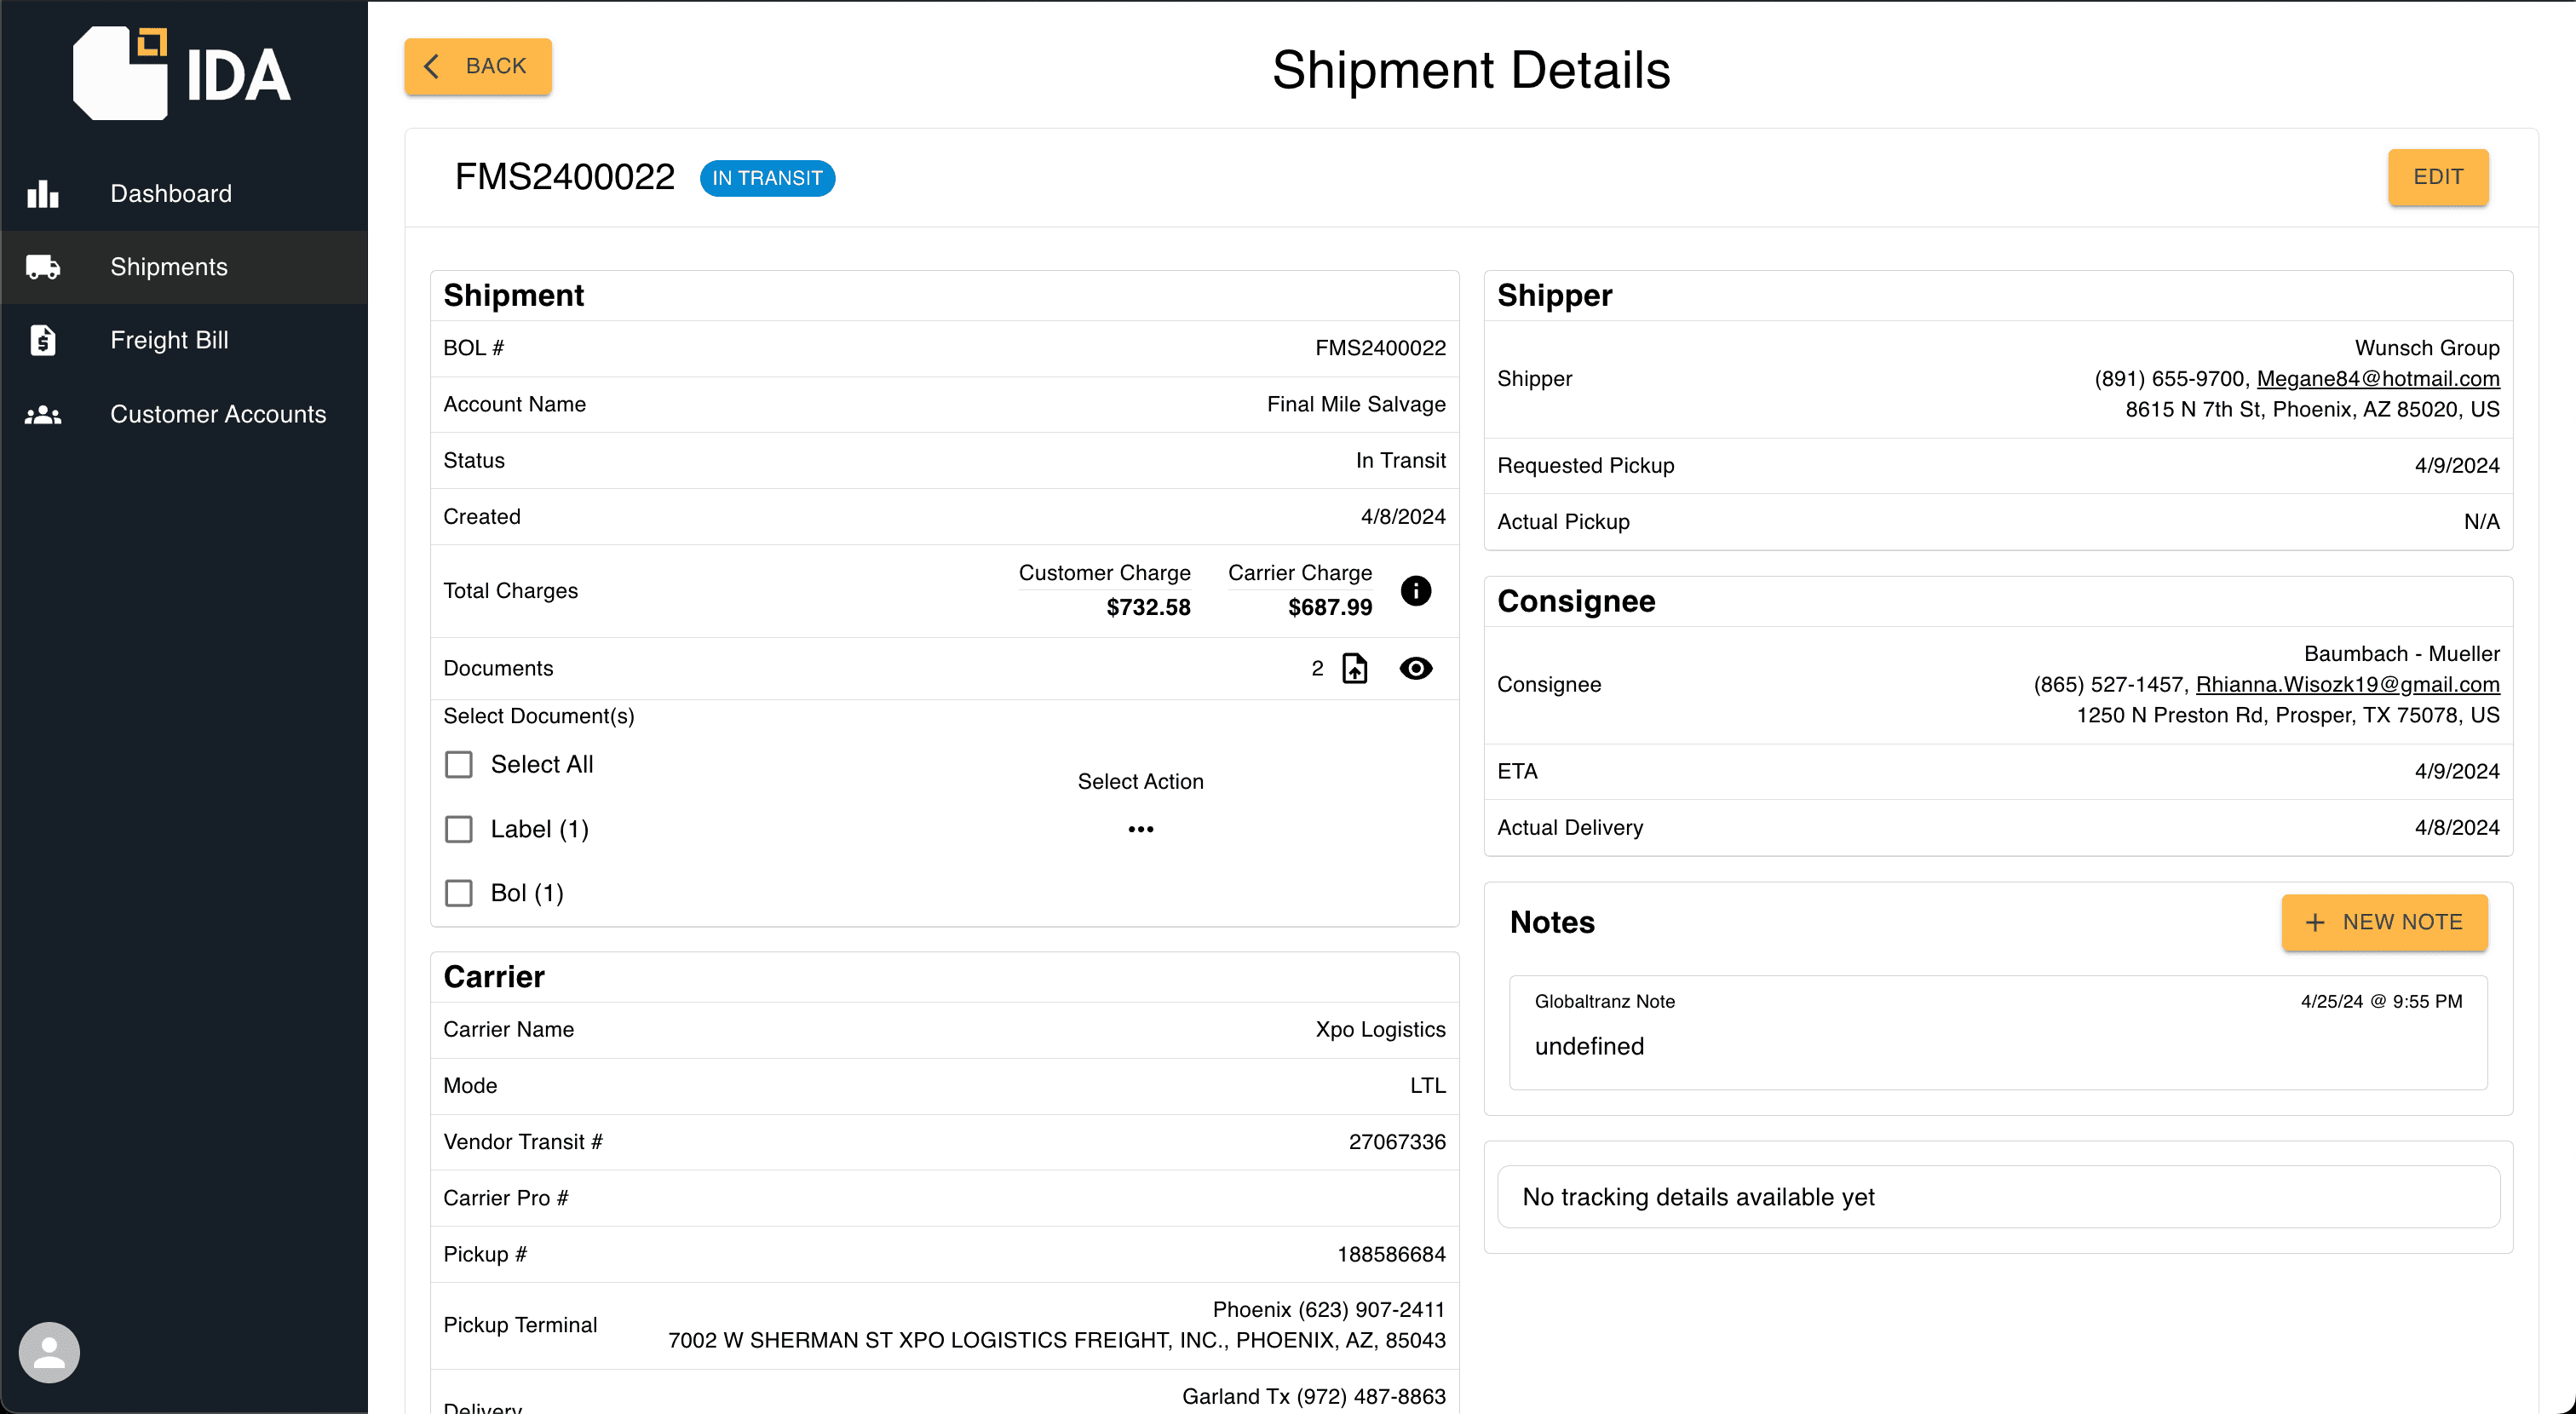The height and width of the screenshot is (1414, 2576).
Task: Open the Megane84@hotmail.com email link
Action: click(x=2378, y=379)
